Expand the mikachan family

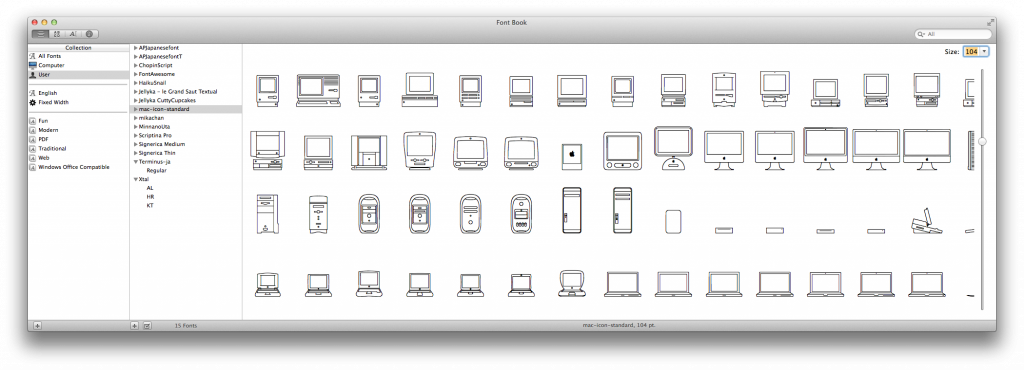click(136, 118)
